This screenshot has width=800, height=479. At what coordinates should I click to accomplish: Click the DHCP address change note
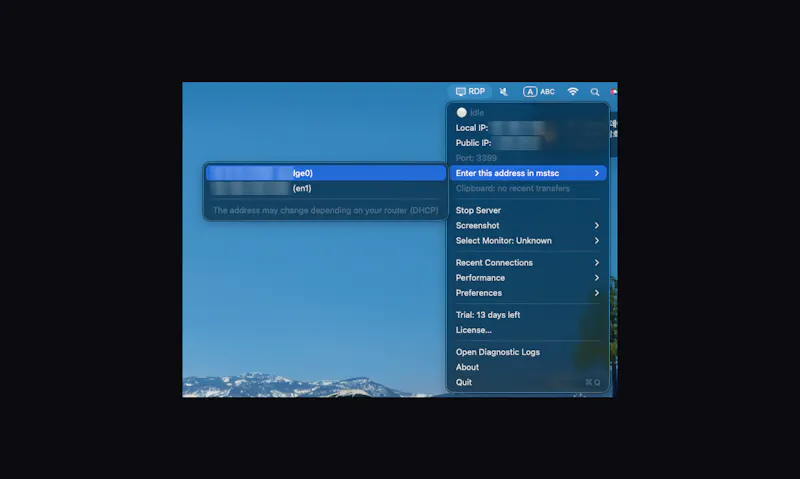point(326,210)
